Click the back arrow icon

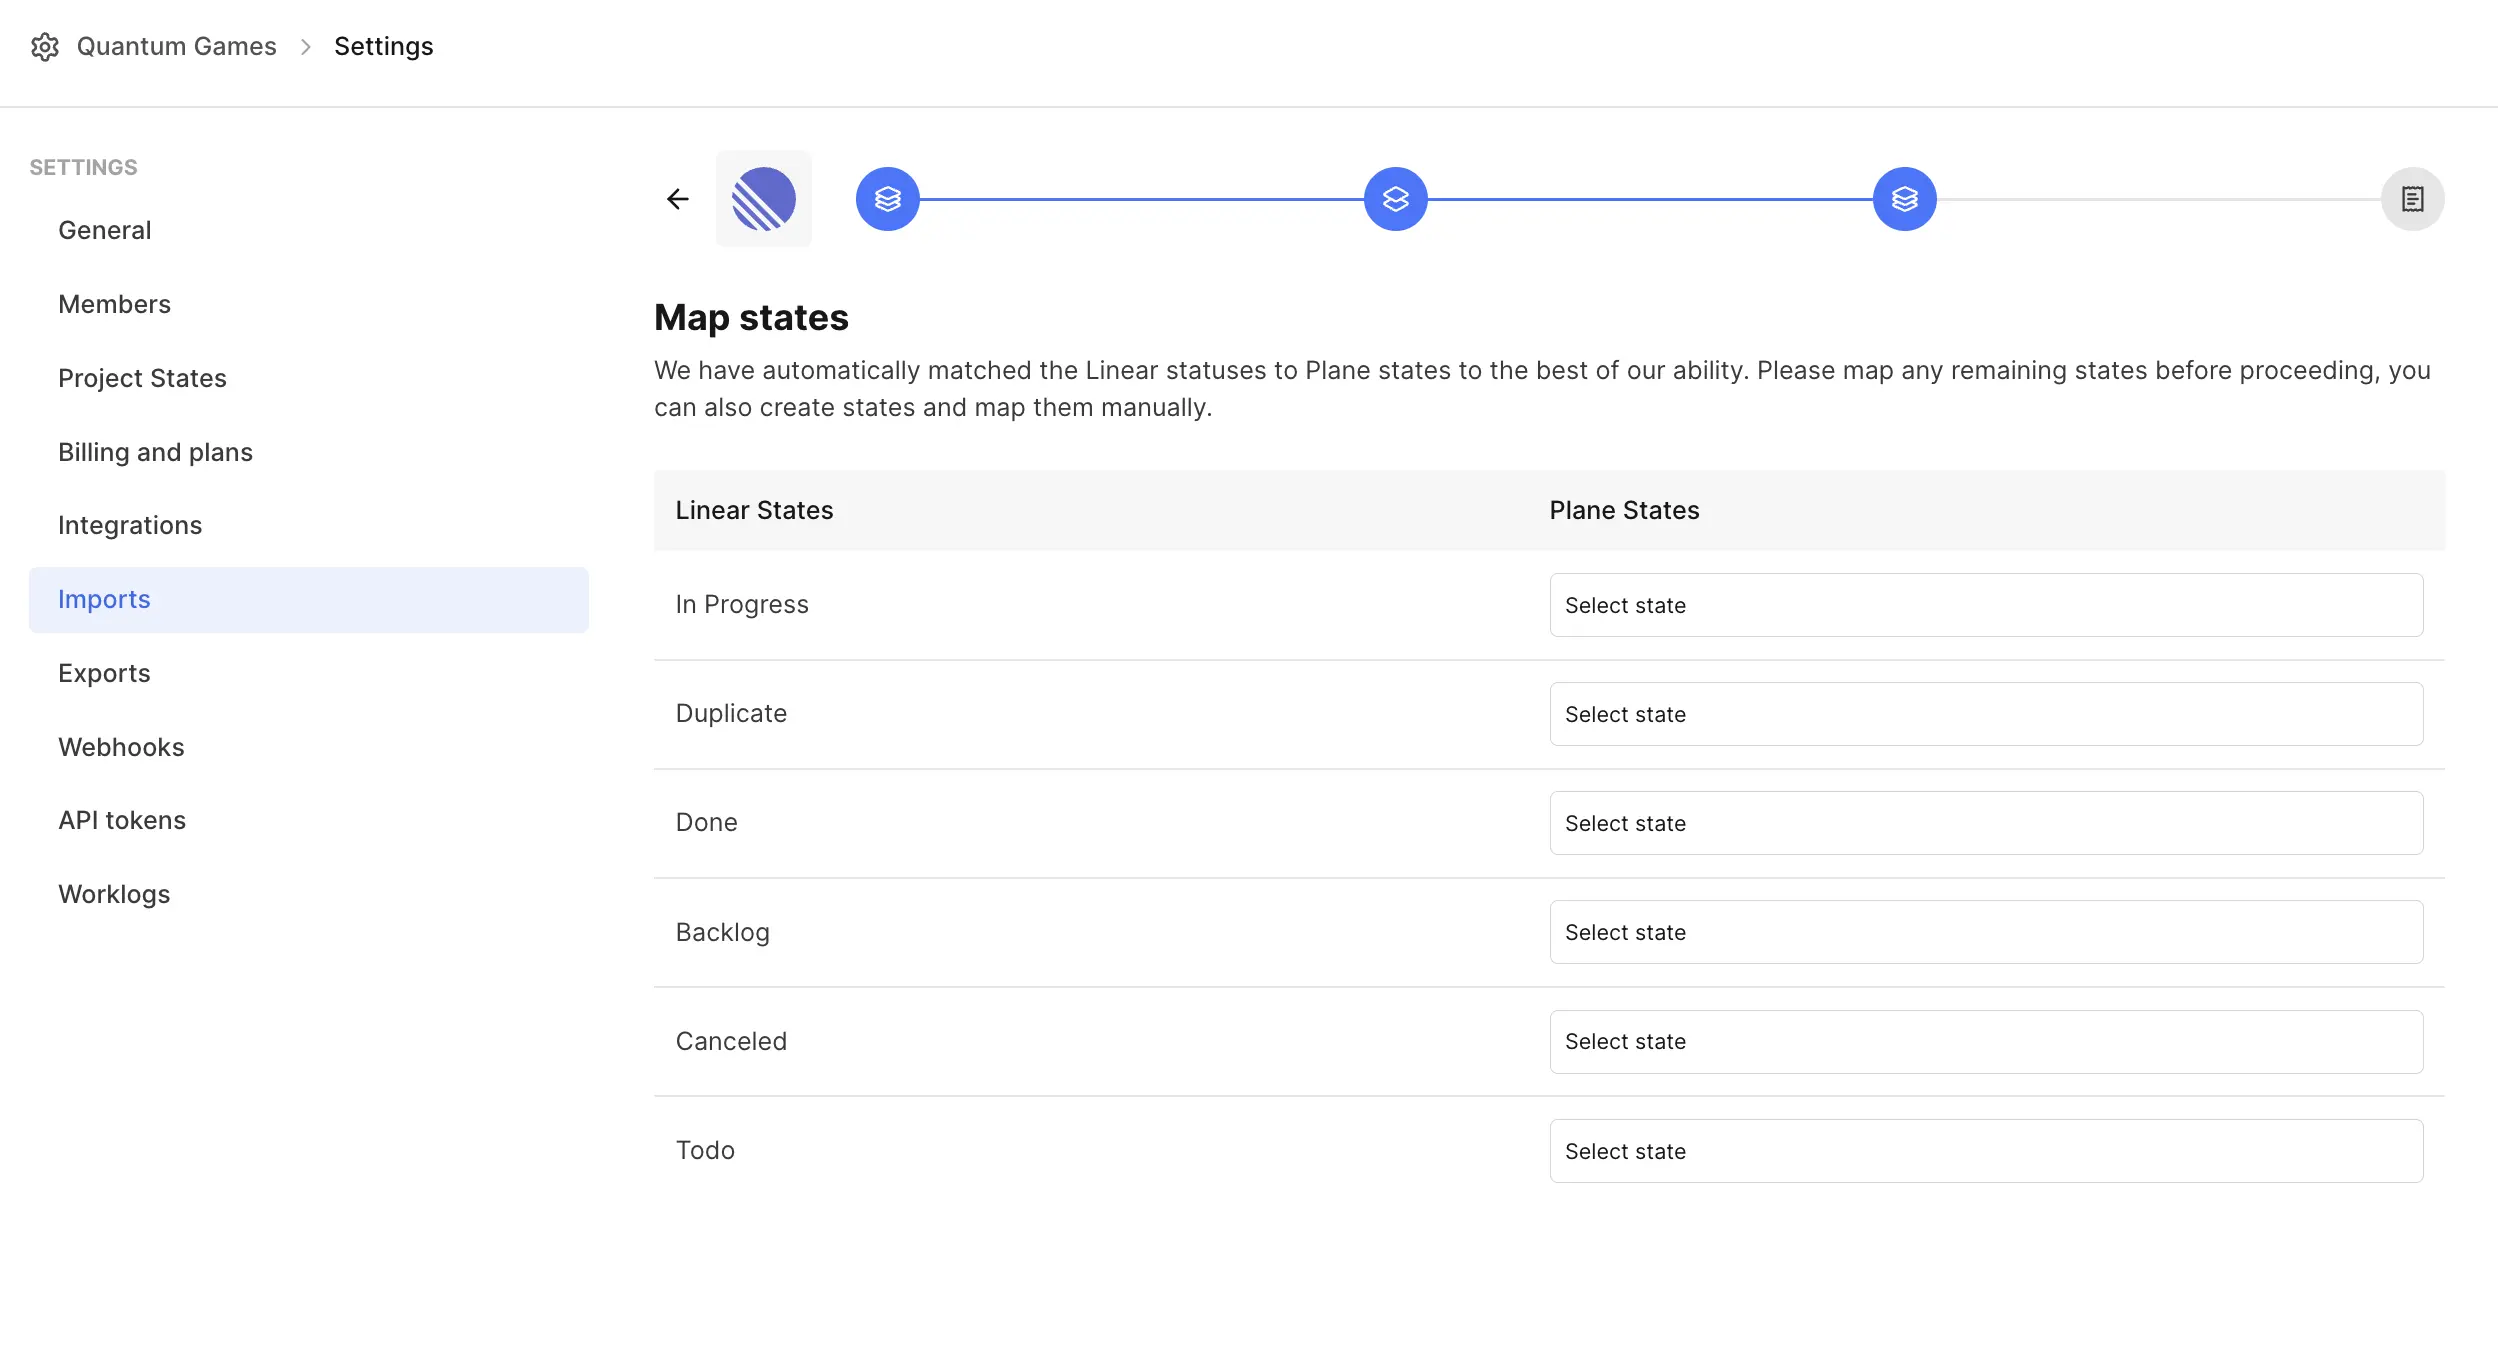(x=678, y=199)
